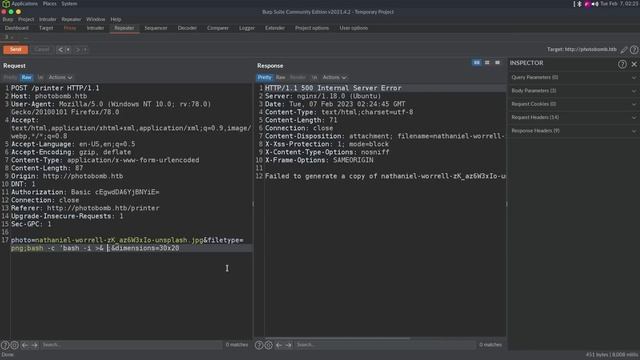Switch to the Target tab
This screenshot has height=360, width=640.
[46, 28]
